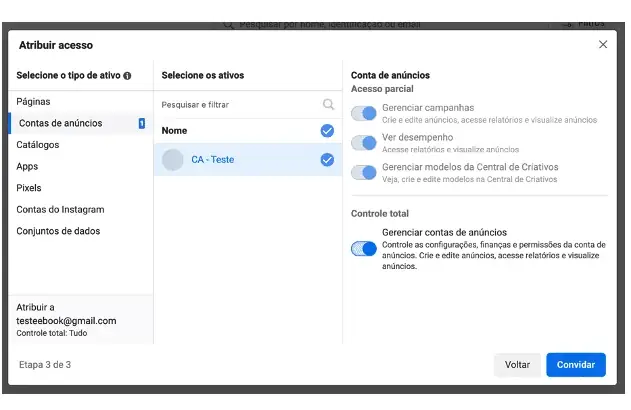Image resolution: width=631 pixels, height=410 pixels.
Task: Choose Apps in asset type list
Action: [x=27, y=167]
